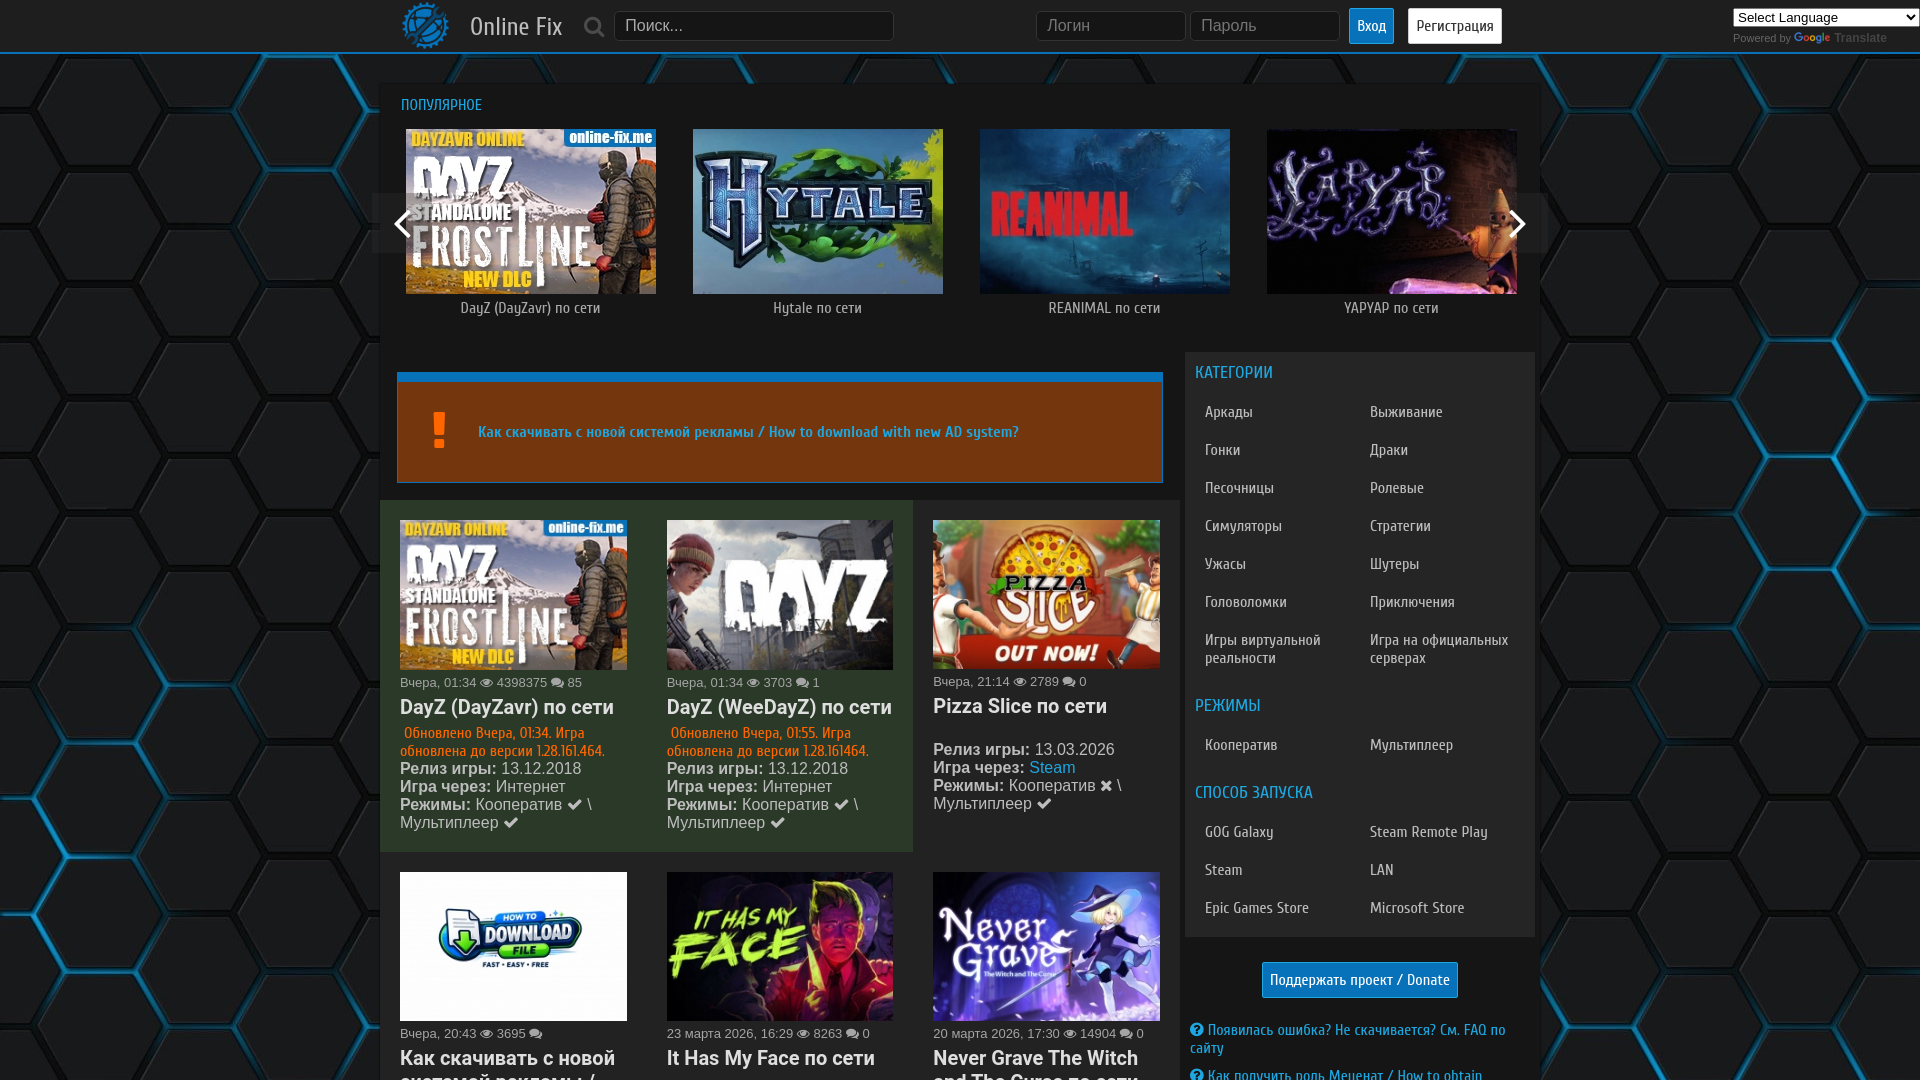Open the REANIMAL carousel thumbnail
This screenshot has width=1920, height=1080.
pyautogui.click(x=1105, y=211)
